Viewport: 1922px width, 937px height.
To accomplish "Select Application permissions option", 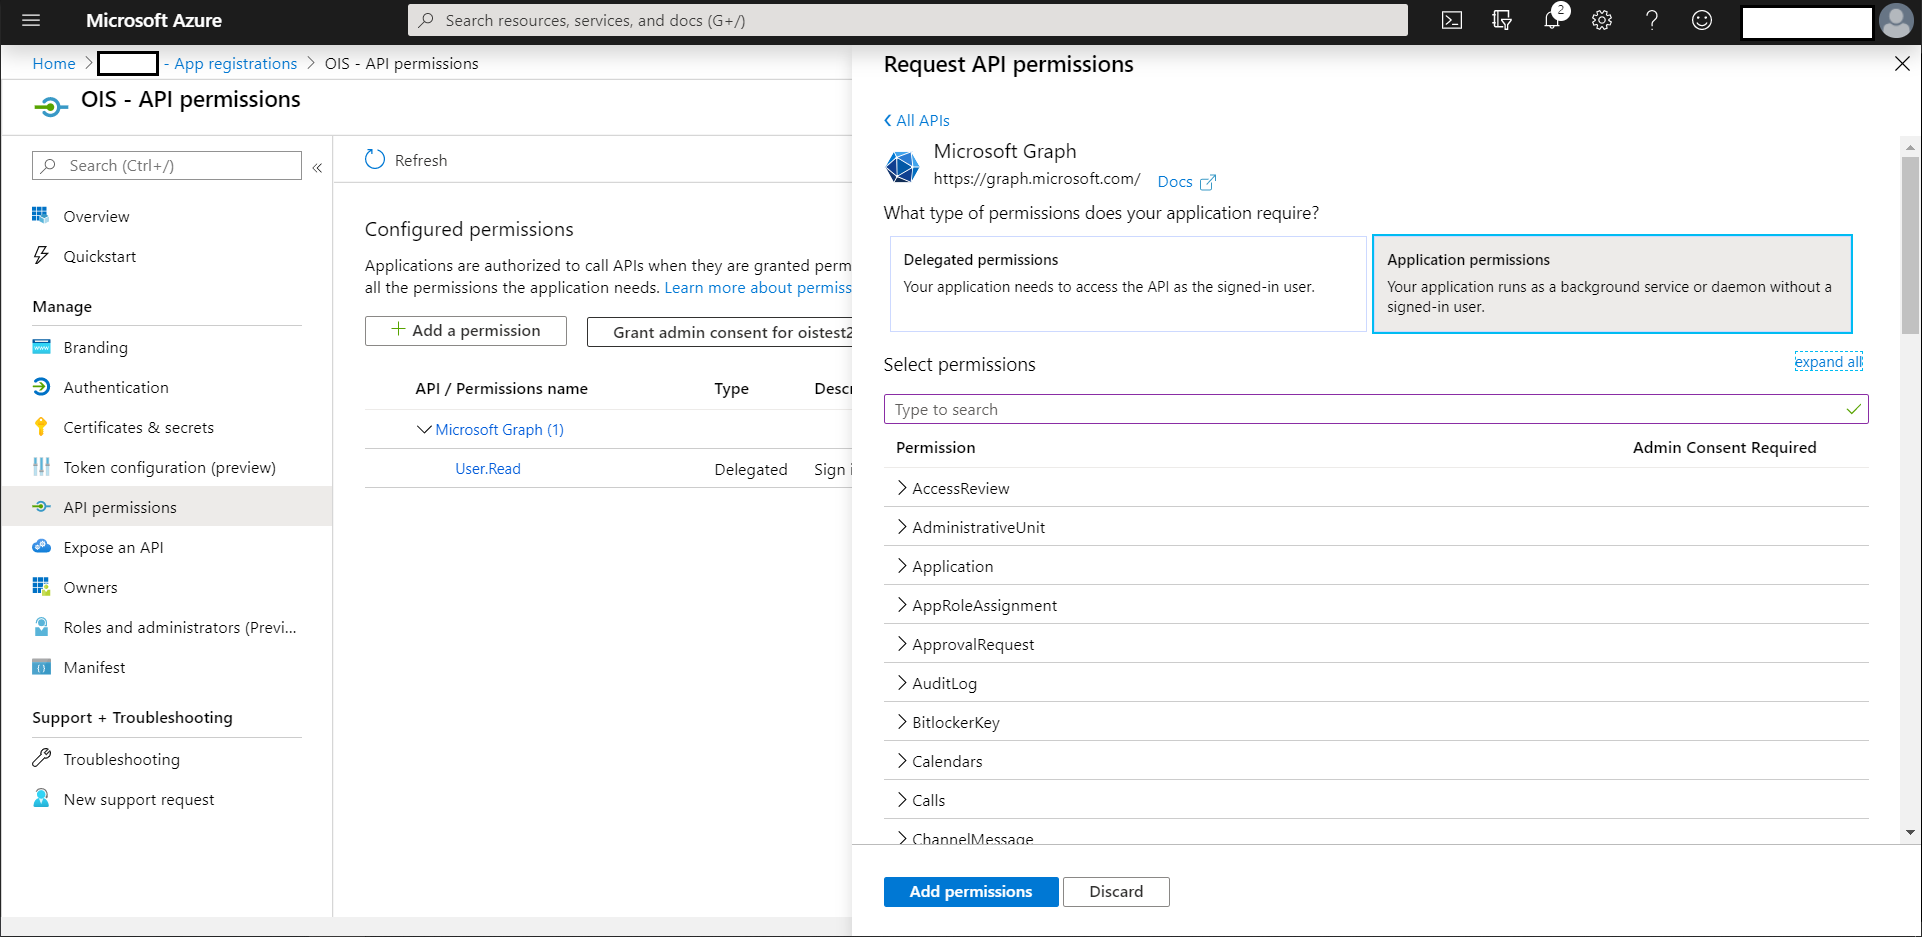I will pos(1612,284).
